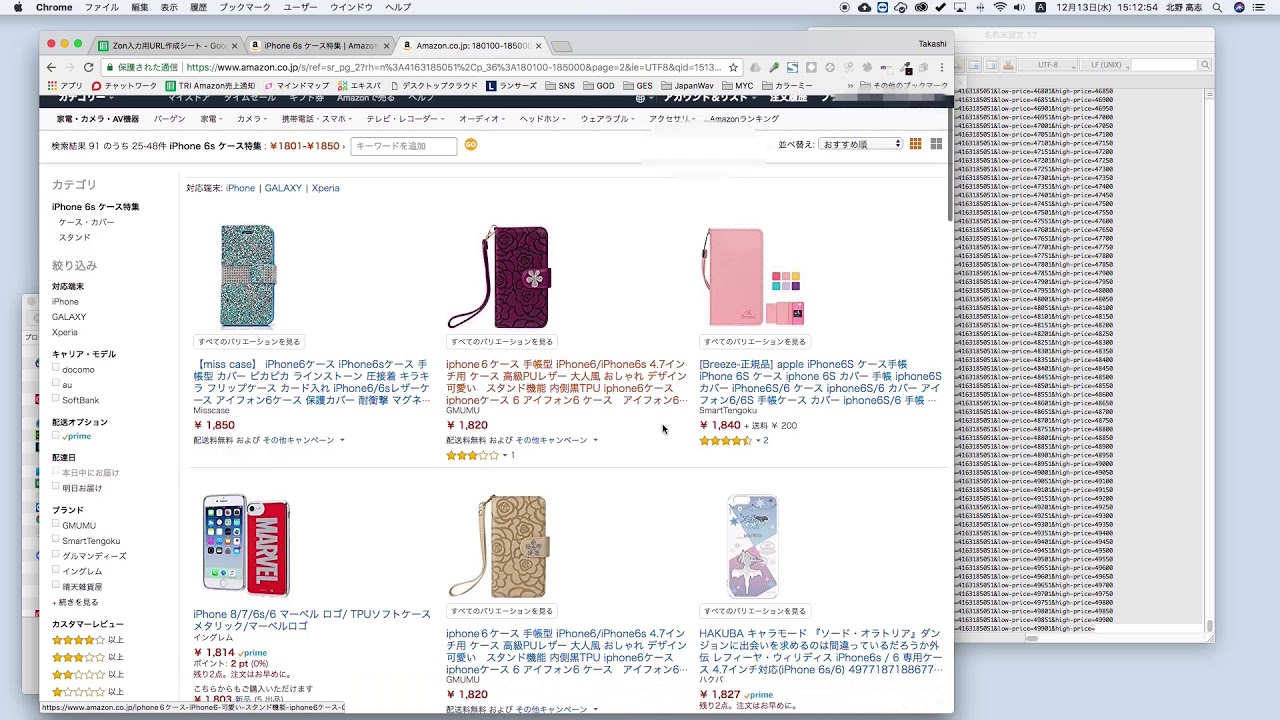Select the ケース・カバー category link
Image resolution: width=1280 pixels, height=720 pixels.
tap(86, 222)
